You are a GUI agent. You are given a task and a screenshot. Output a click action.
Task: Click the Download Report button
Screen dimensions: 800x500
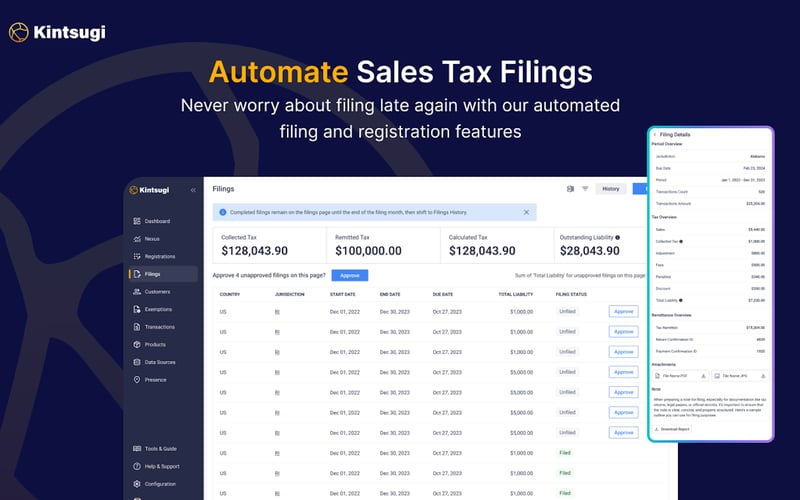pyautogui.click(x=672, y=429)
